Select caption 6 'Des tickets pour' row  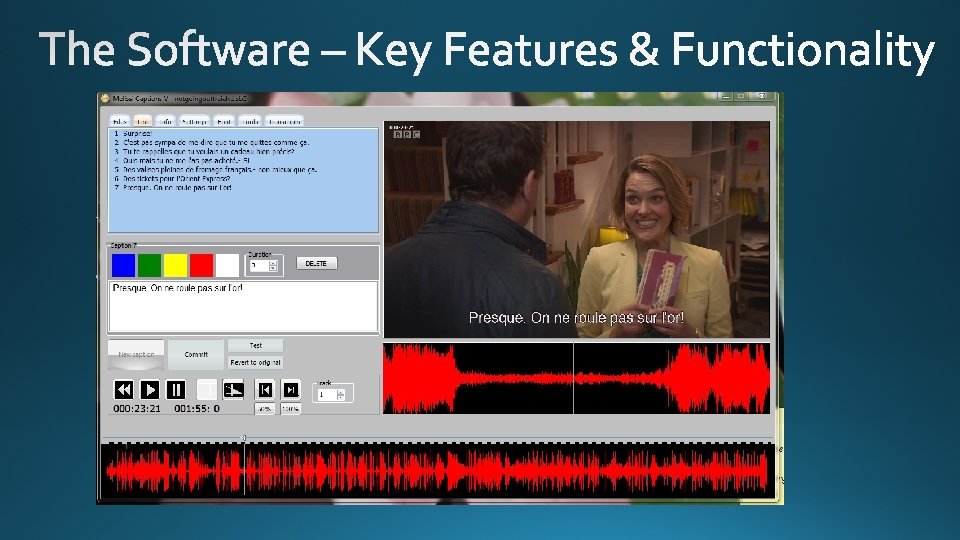pos(243,179)
